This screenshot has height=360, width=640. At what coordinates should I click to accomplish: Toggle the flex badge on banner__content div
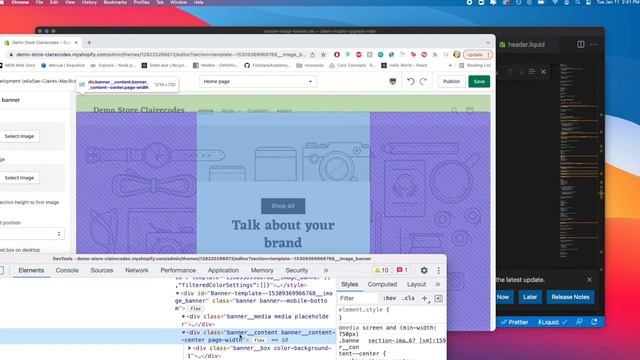[x=259, y=340]
